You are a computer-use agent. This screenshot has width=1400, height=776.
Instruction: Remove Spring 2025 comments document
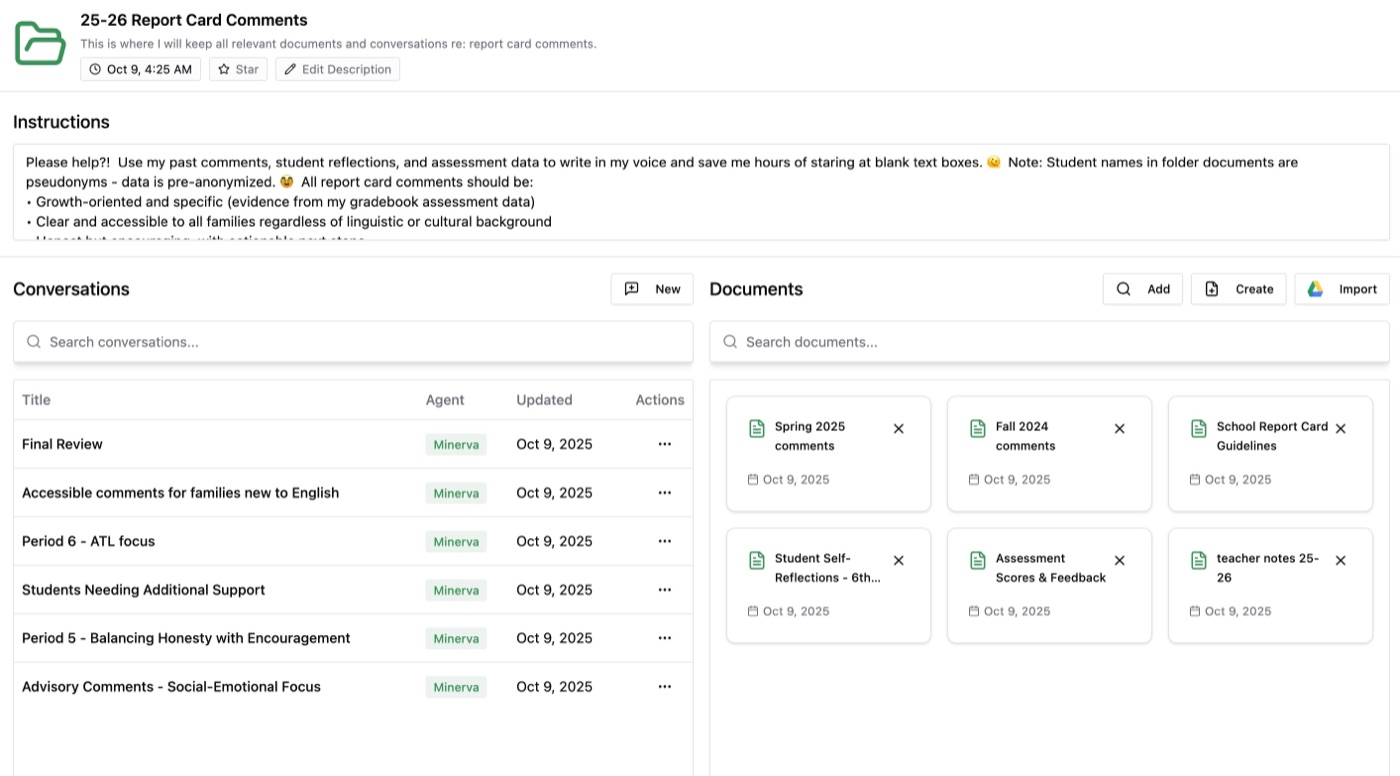click(x=898, y=428)
